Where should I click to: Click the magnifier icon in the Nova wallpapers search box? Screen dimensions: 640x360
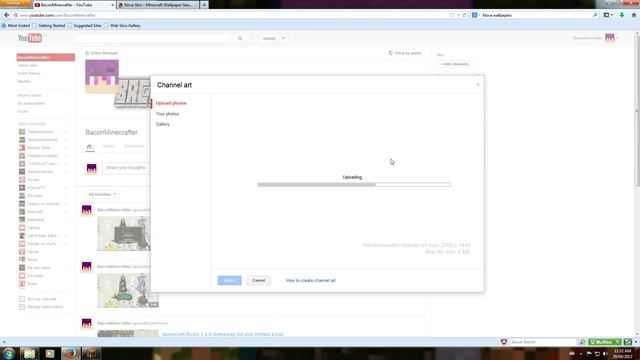click(595, 15)
